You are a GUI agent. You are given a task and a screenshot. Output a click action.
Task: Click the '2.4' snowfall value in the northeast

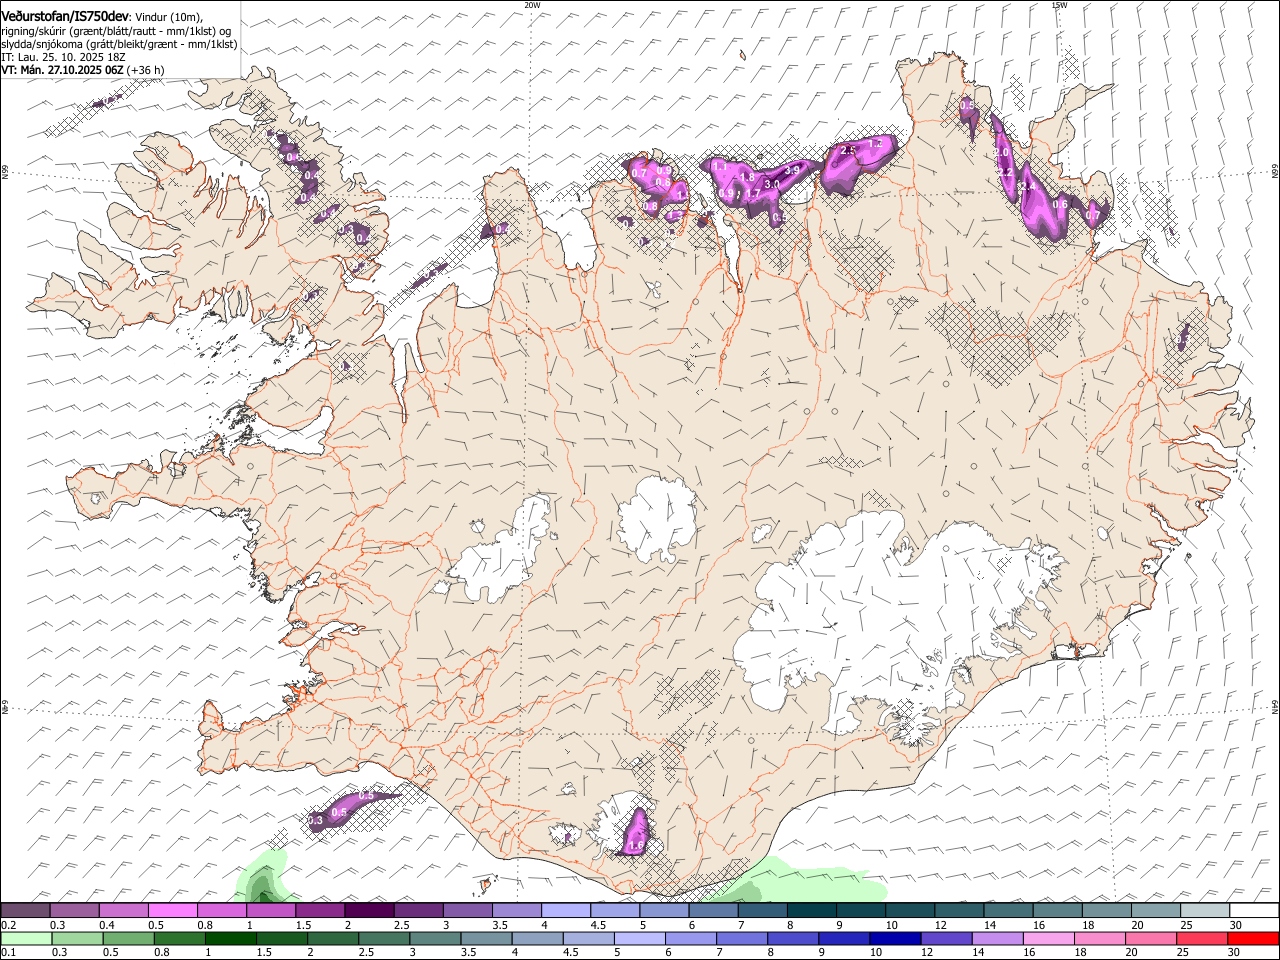point(1026,187)
